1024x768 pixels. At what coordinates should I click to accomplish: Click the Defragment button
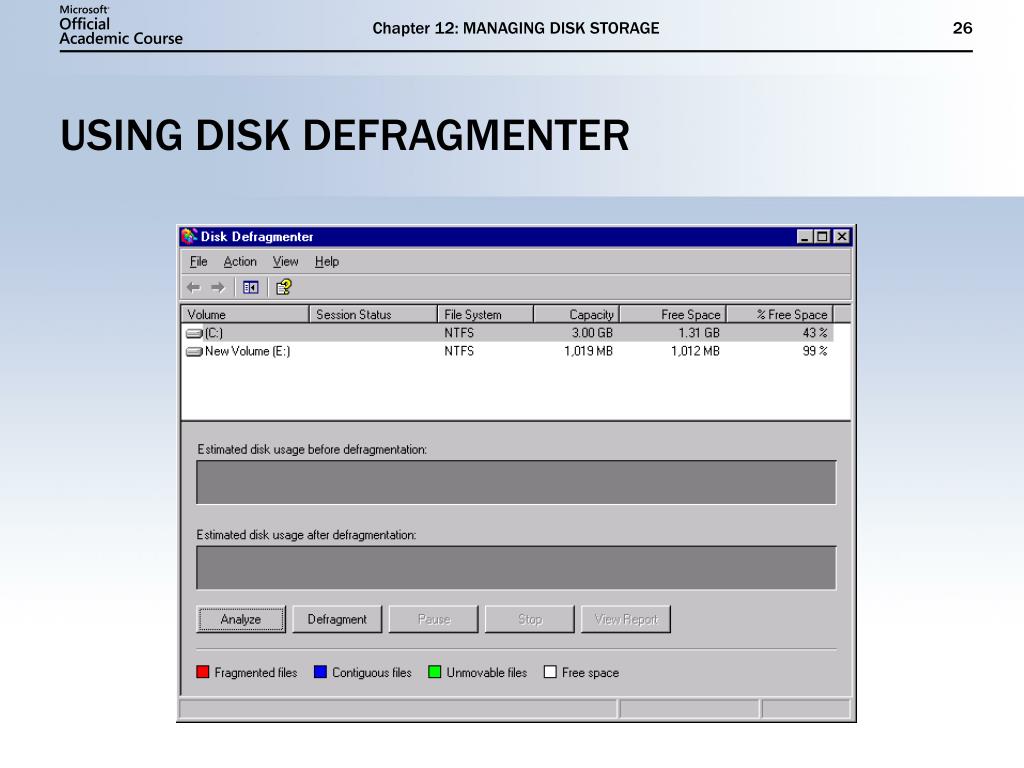pyautogui.click(x=337, y=619)
